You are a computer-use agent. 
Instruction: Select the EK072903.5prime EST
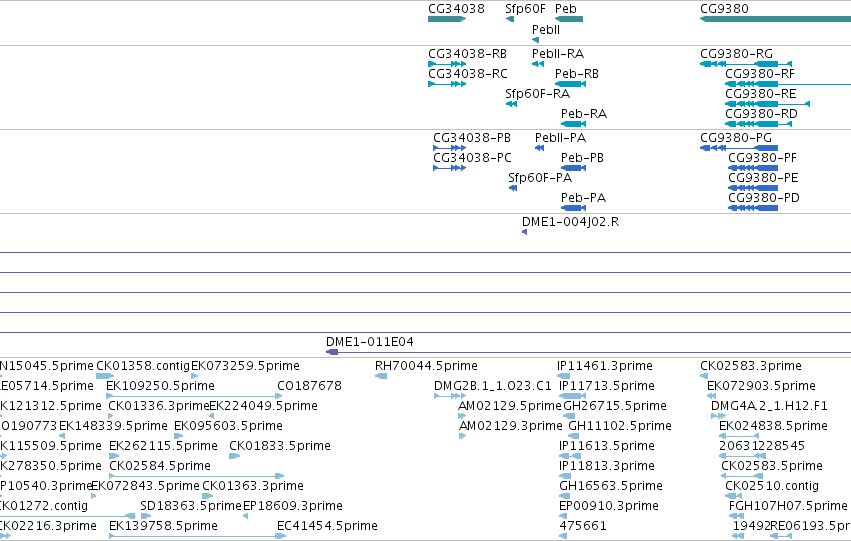pyautogui.click(x=710, y=396)
